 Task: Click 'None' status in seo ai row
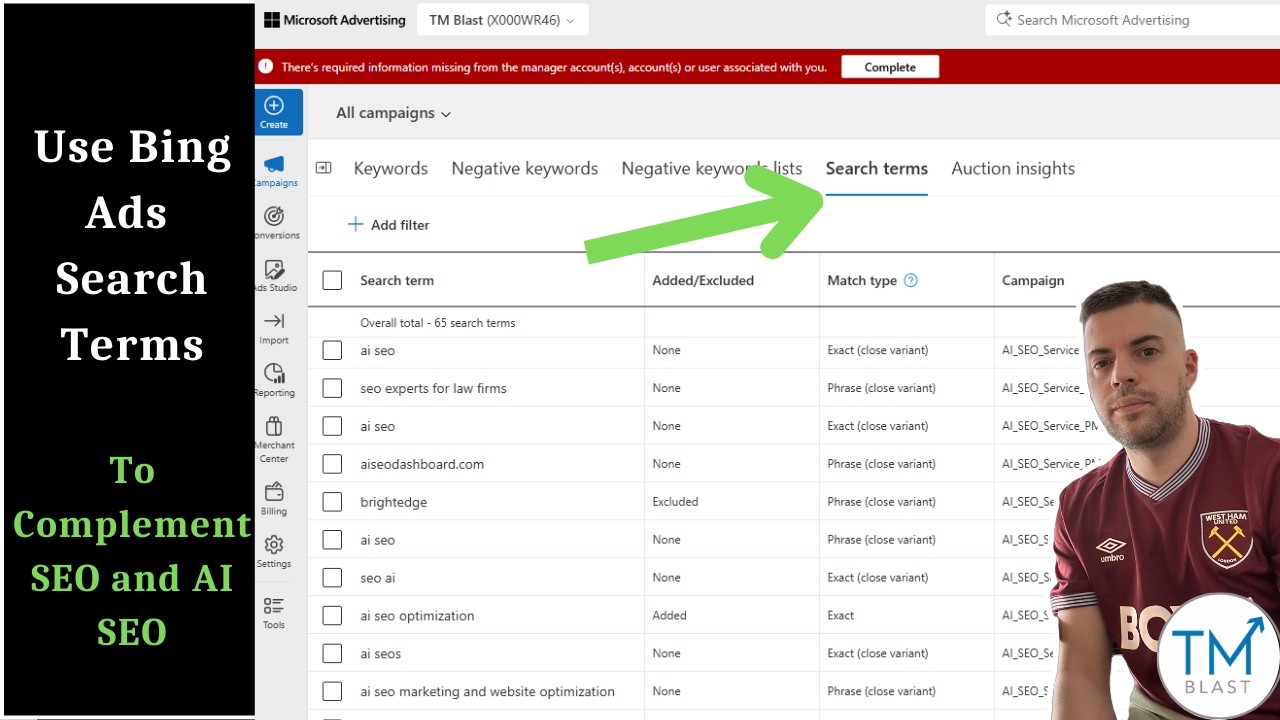[666, 578]
